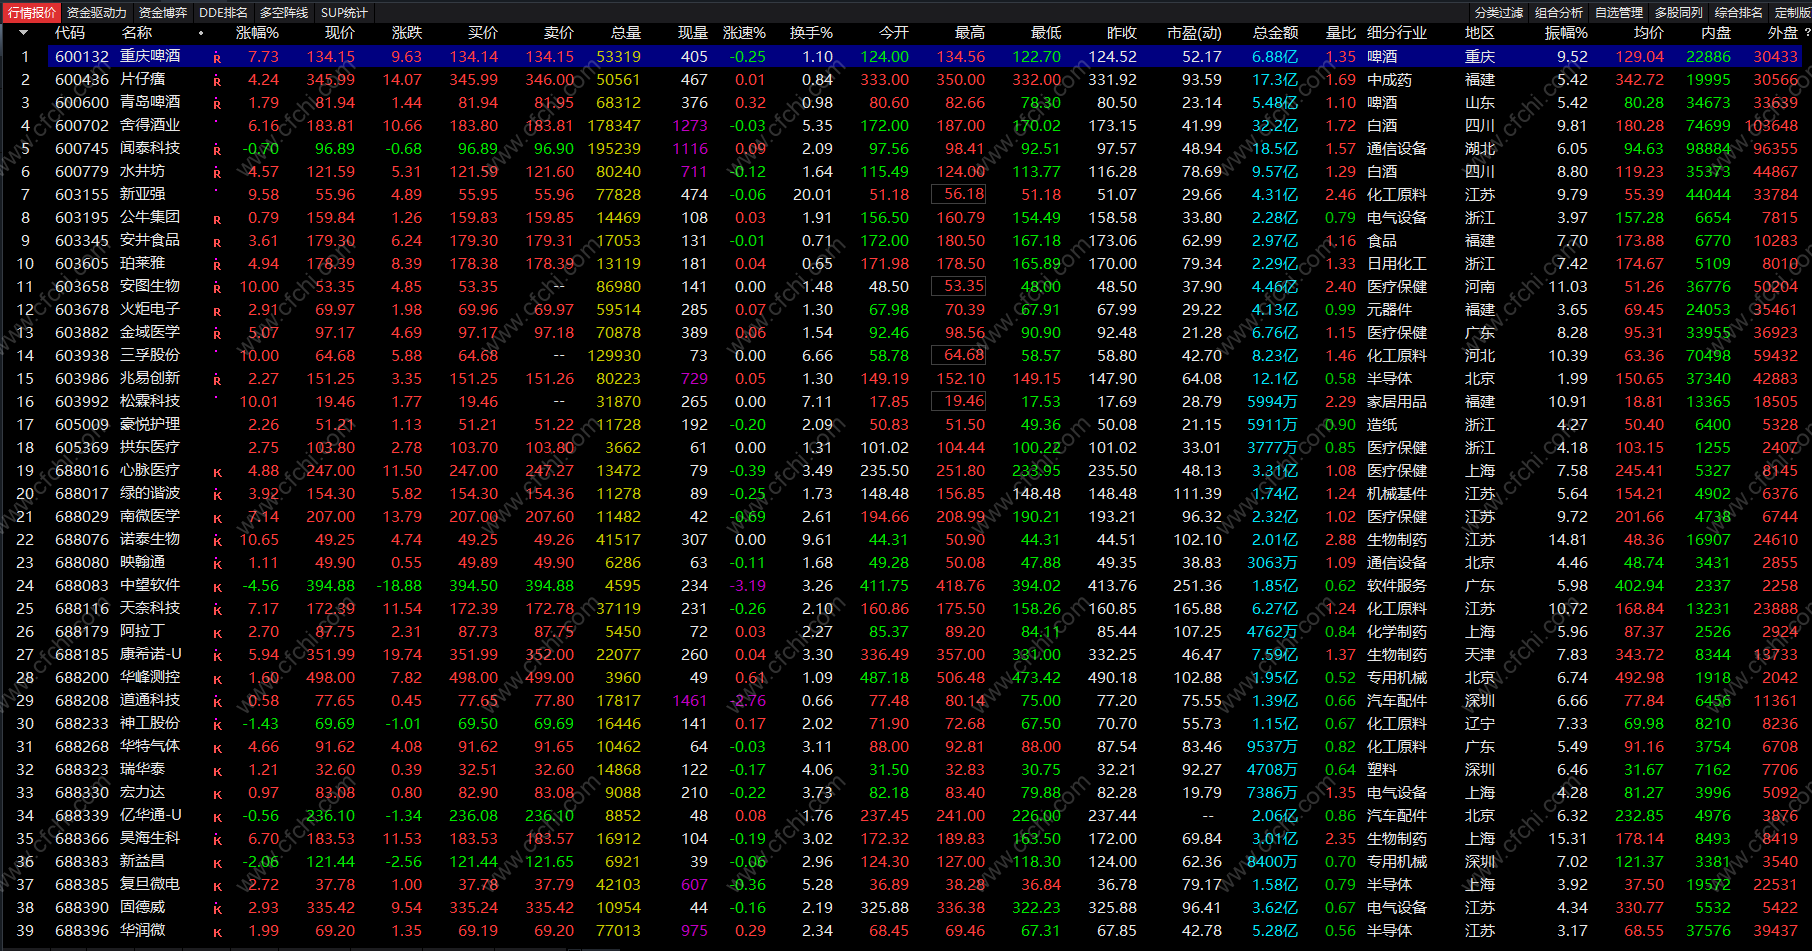Open 组合分析 from the top bar
Viewport: 1812px width, 951px height.
[x=1559, y=12]
